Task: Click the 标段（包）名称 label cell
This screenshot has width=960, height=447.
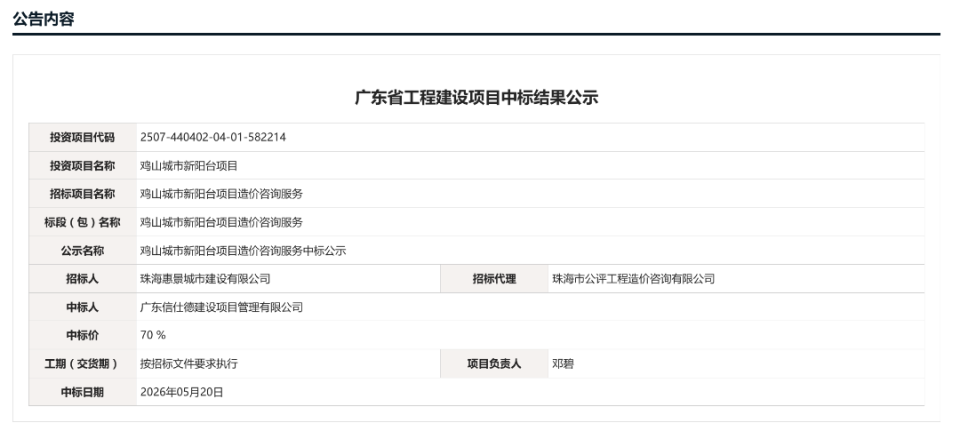Action: point(82,222)
